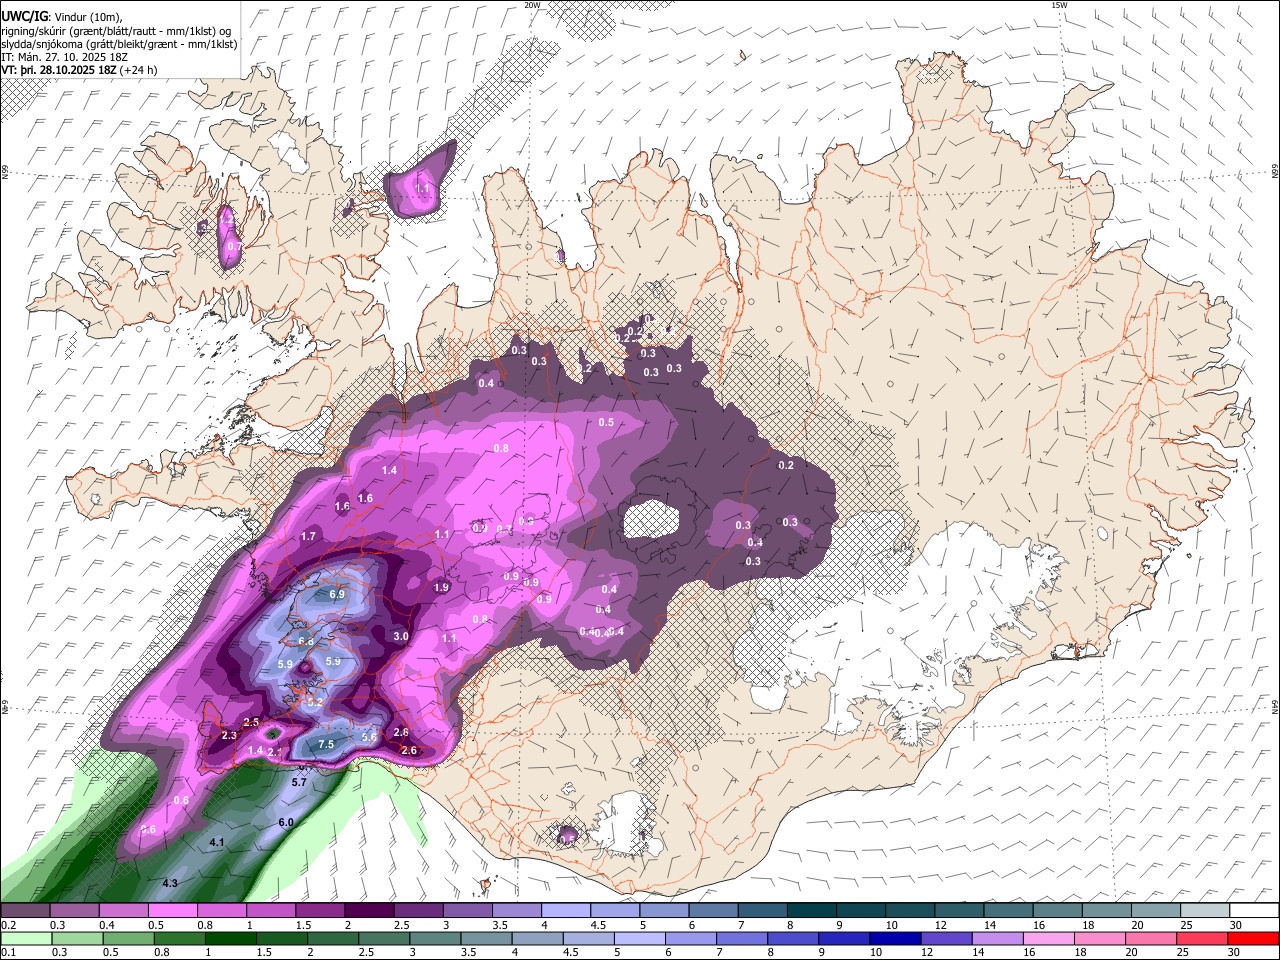Click the 0.1 label in lower legend row
Image resolution: width=1280 pixels, height=960 pixels.
pyautogui.click(x=7, y=953)
